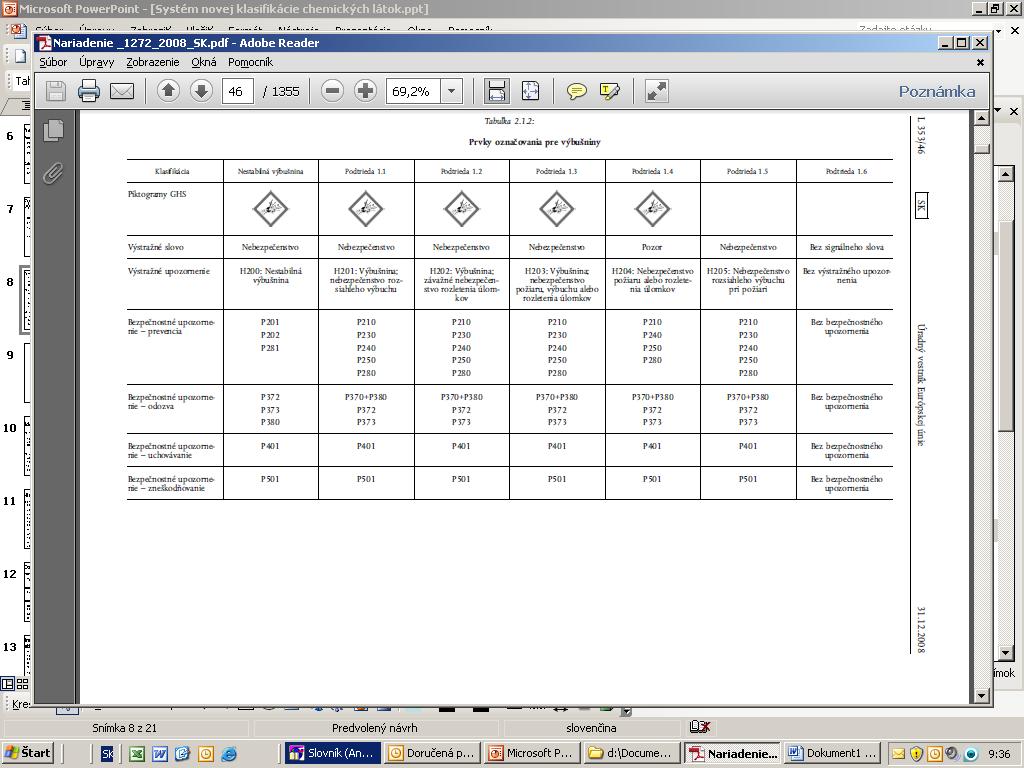Click 'Snímka 8 z 21' status text

coord(124,728)
